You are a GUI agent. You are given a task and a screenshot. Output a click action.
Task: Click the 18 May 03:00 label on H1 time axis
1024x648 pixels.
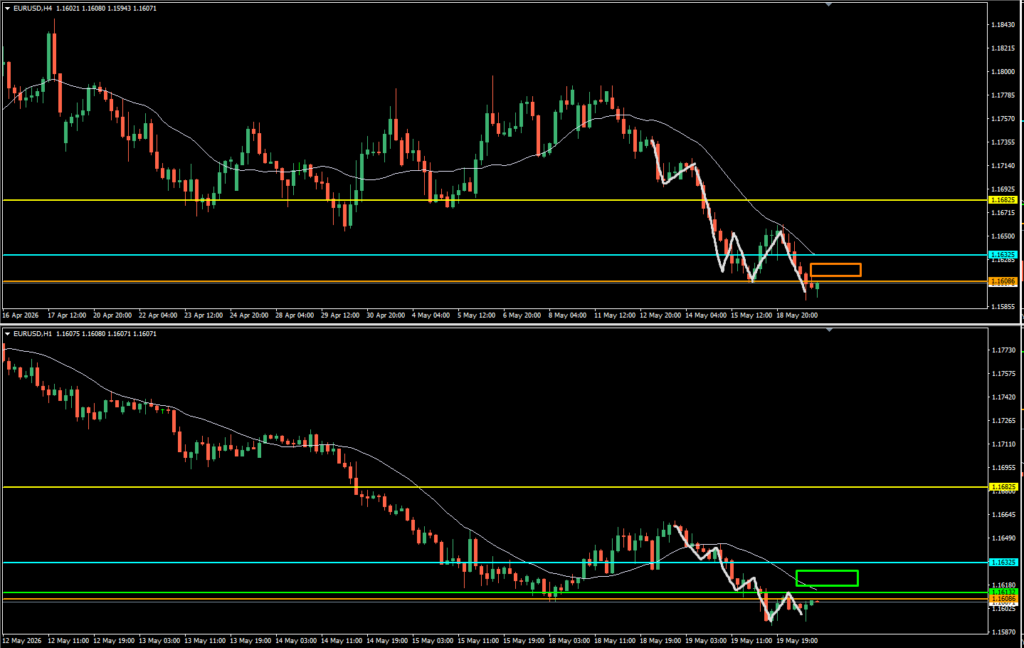568,641
